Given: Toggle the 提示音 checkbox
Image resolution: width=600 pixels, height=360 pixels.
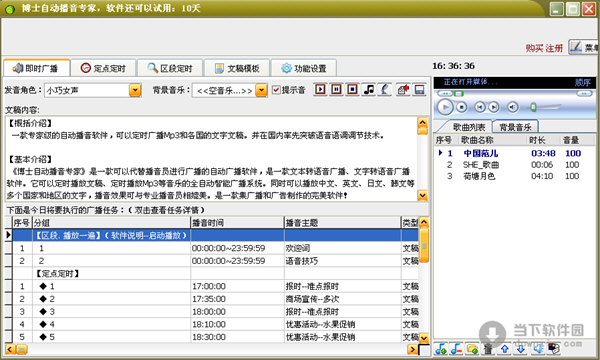Looking at the screenshot, I should [x=276, y=90].
